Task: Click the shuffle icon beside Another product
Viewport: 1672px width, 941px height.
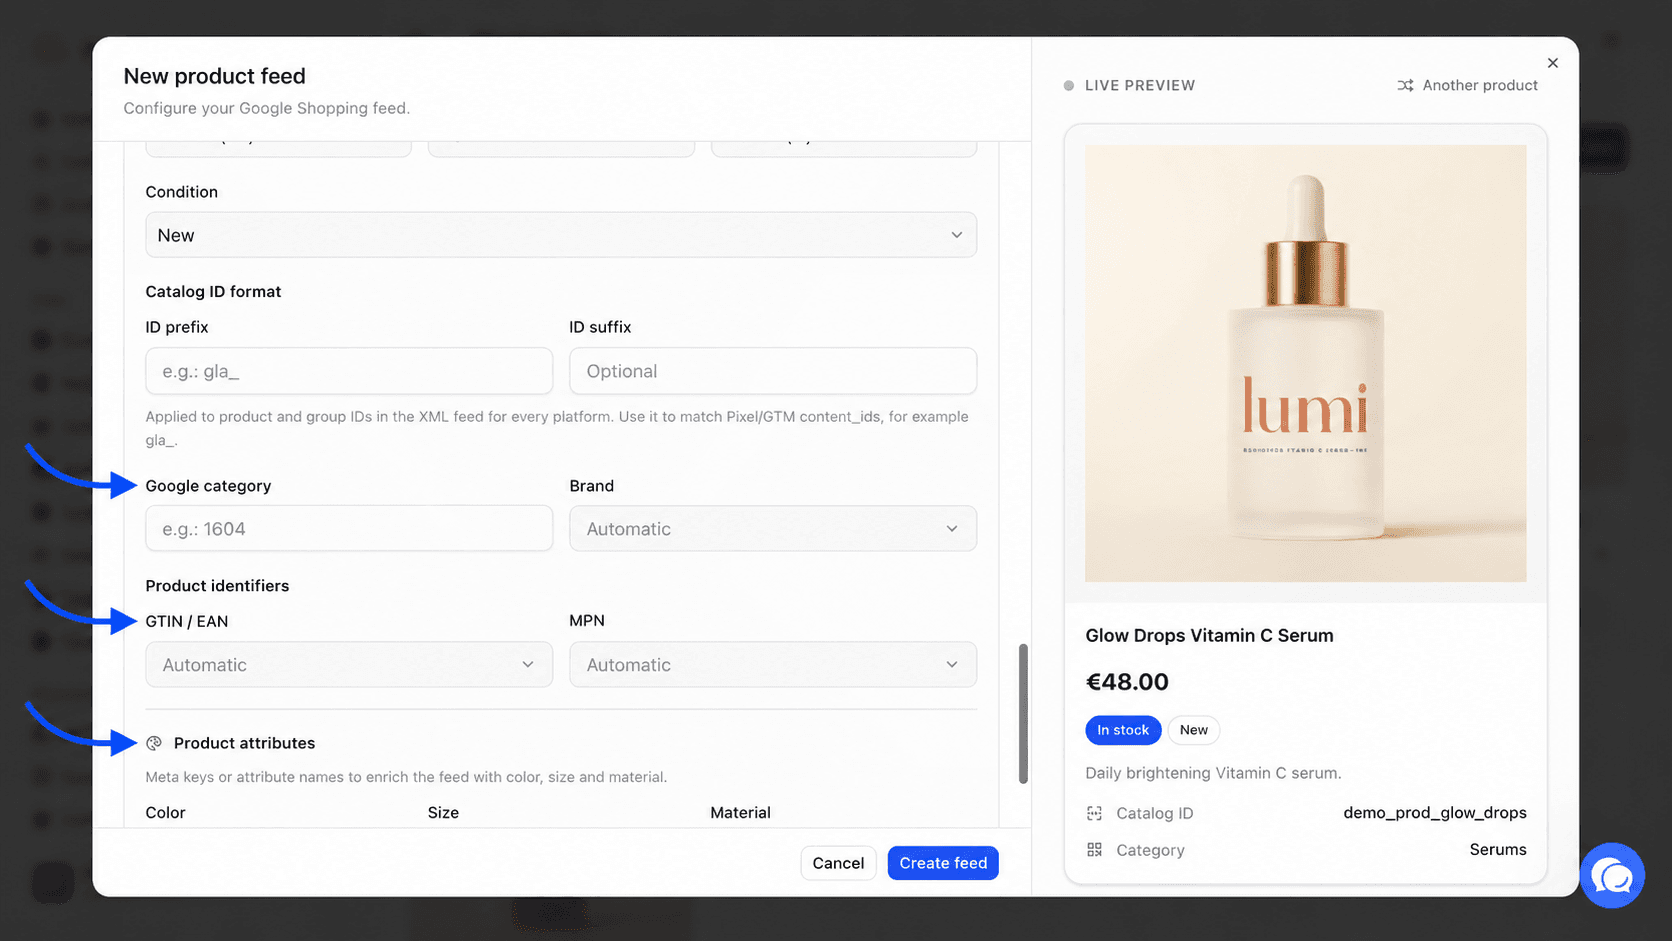Action: [x=1405, y=86]
